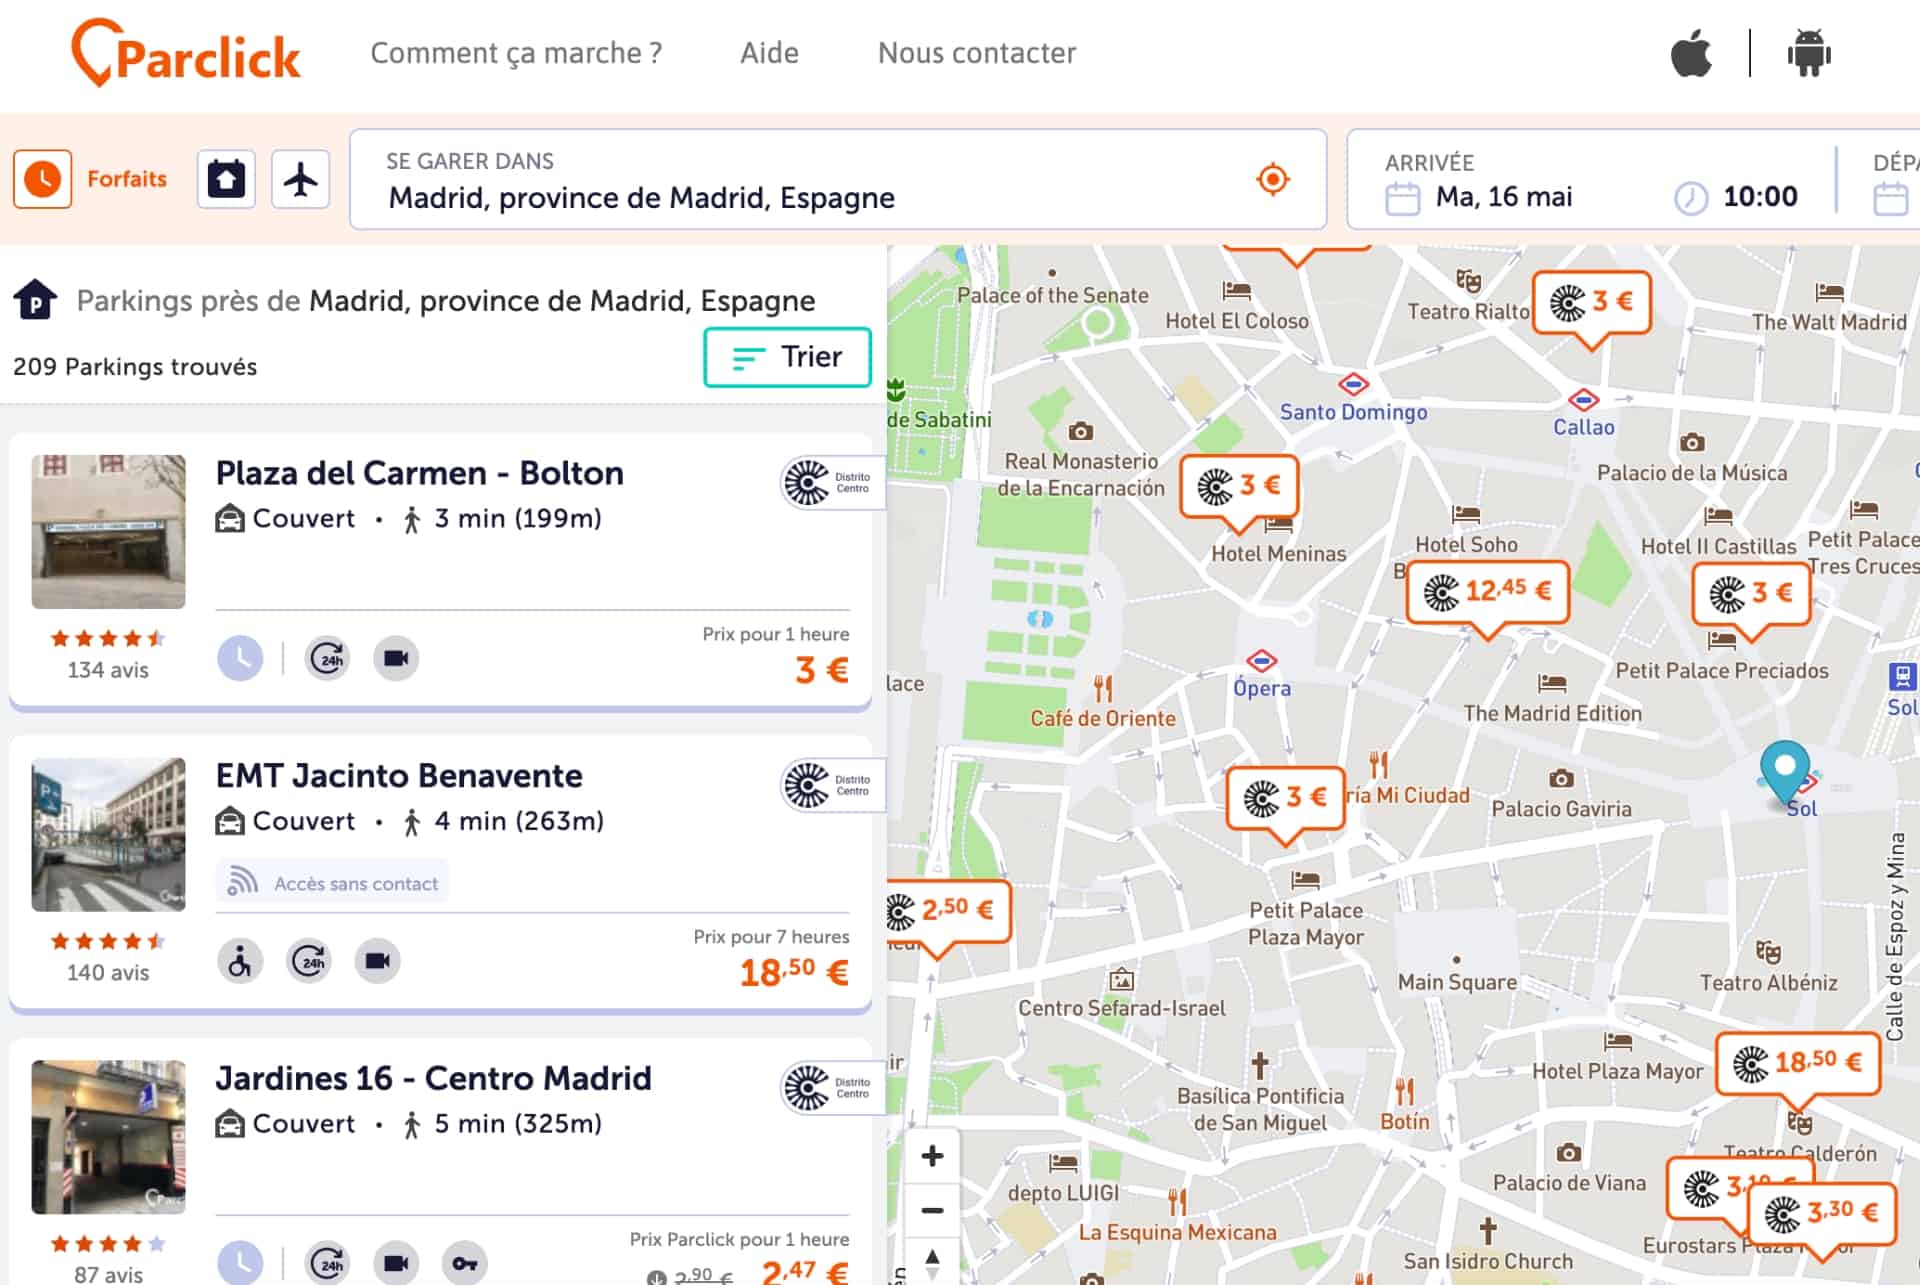
Task: Select 3 € marker near Hotel Meninas
Action: tap(1239, 487)
